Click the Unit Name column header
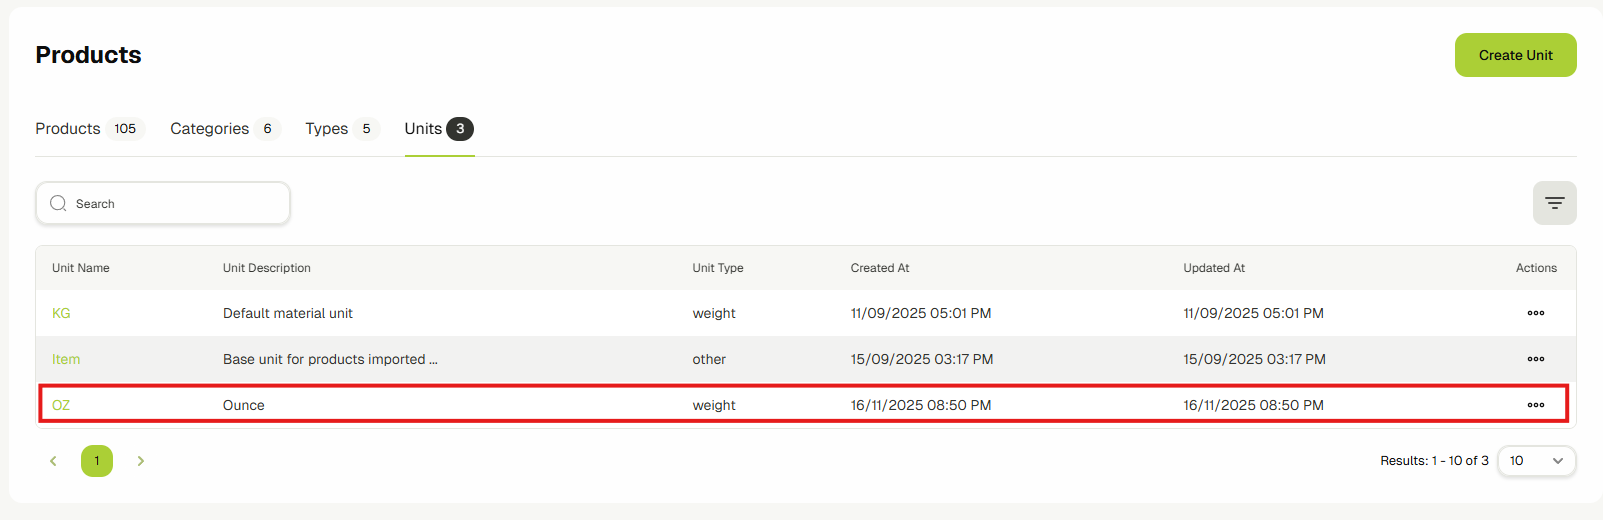1603x520 pixels. [x=81, y=268]
